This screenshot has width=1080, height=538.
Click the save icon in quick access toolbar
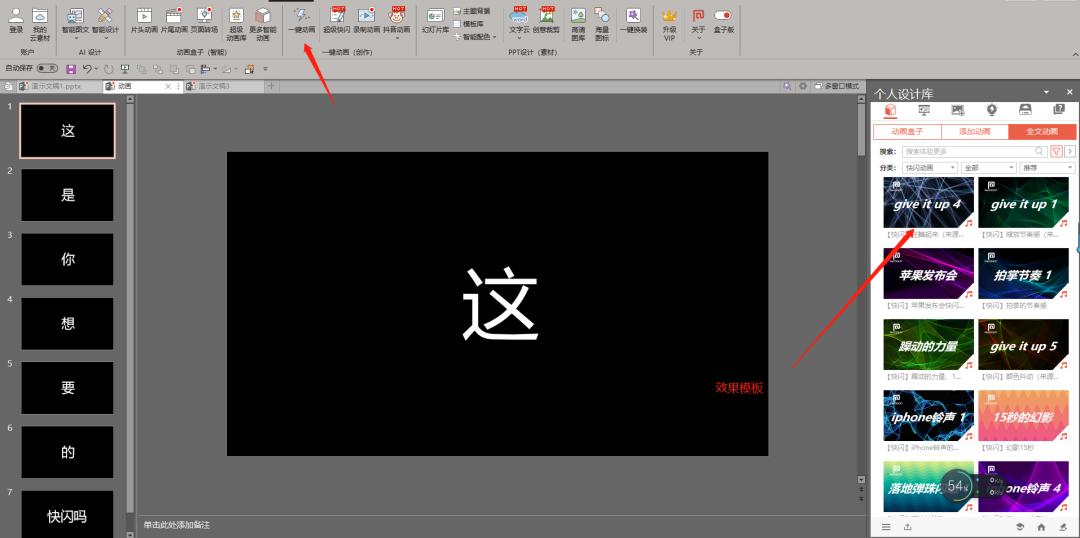pyautogui.click(x=71, y=69)
